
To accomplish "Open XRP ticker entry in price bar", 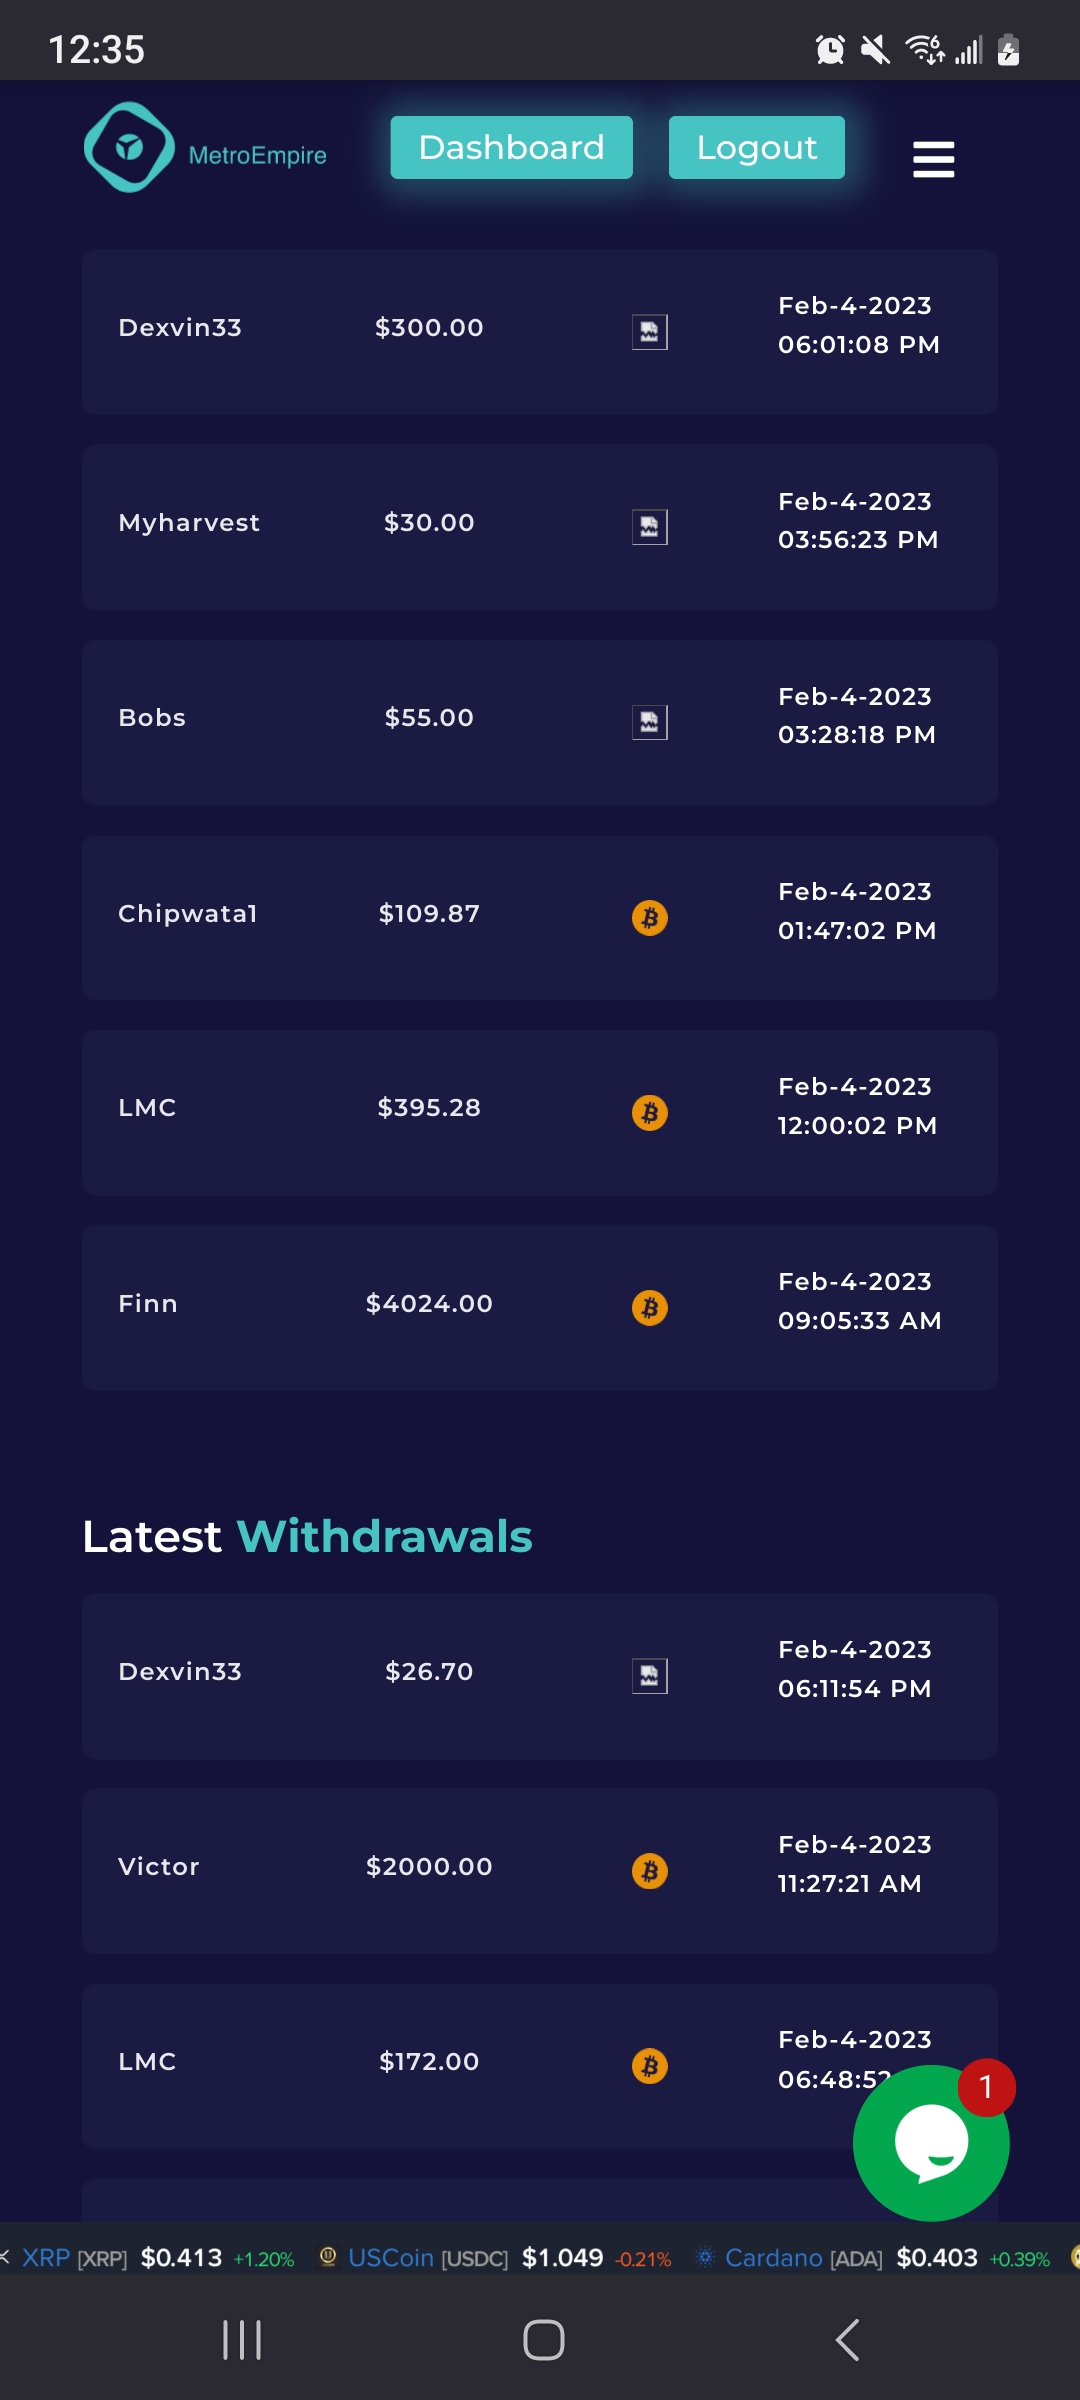I will pyautogui.click(x=156, y=2258).
